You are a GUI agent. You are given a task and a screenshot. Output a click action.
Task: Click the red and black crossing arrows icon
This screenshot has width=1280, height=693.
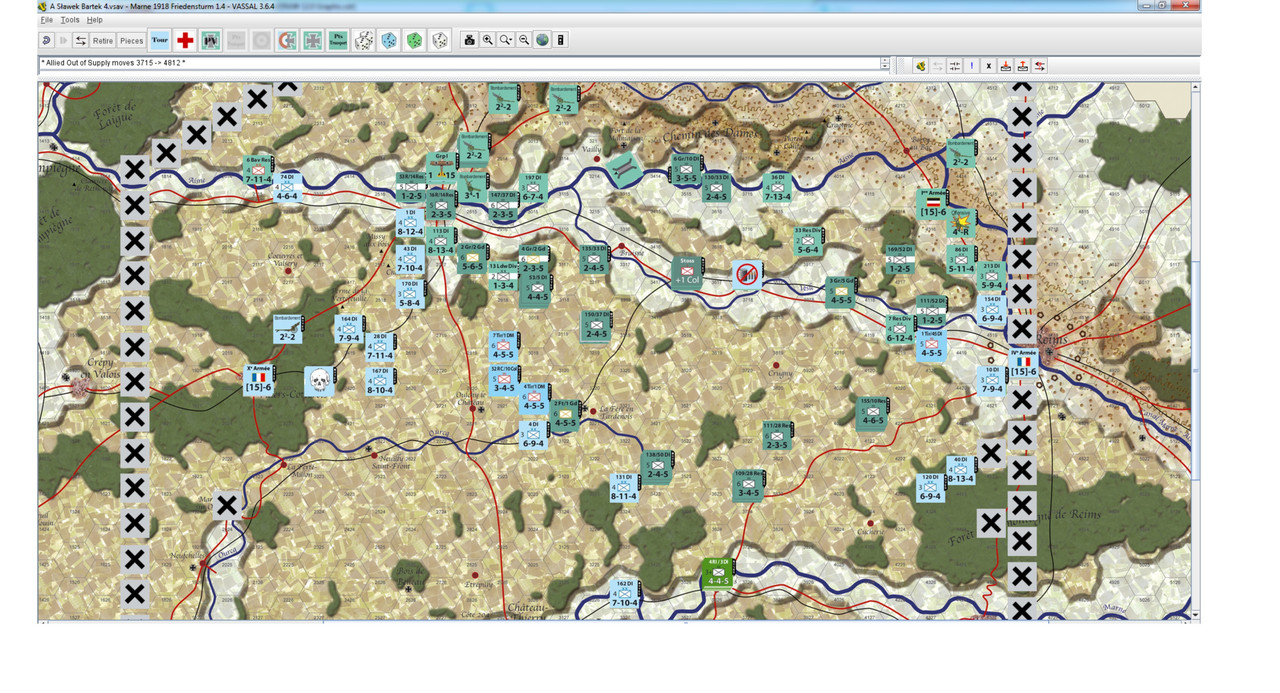click(x=1040, y=66)
